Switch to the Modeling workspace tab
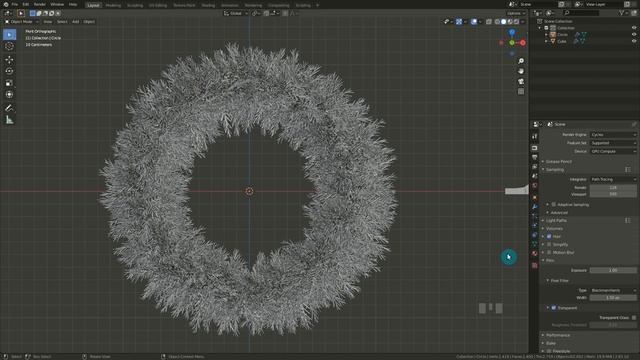Screen dimensions: 640x360 (113, 5)
